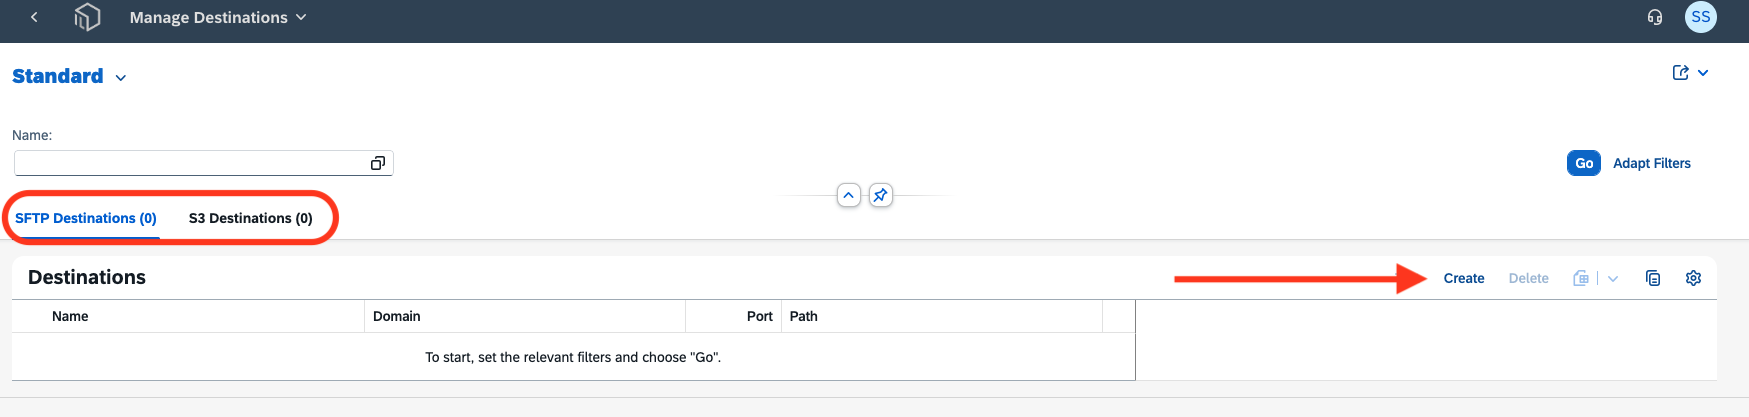Click the export to spreadsheet icon
1749x417 pixels.
pos(1581,278)
